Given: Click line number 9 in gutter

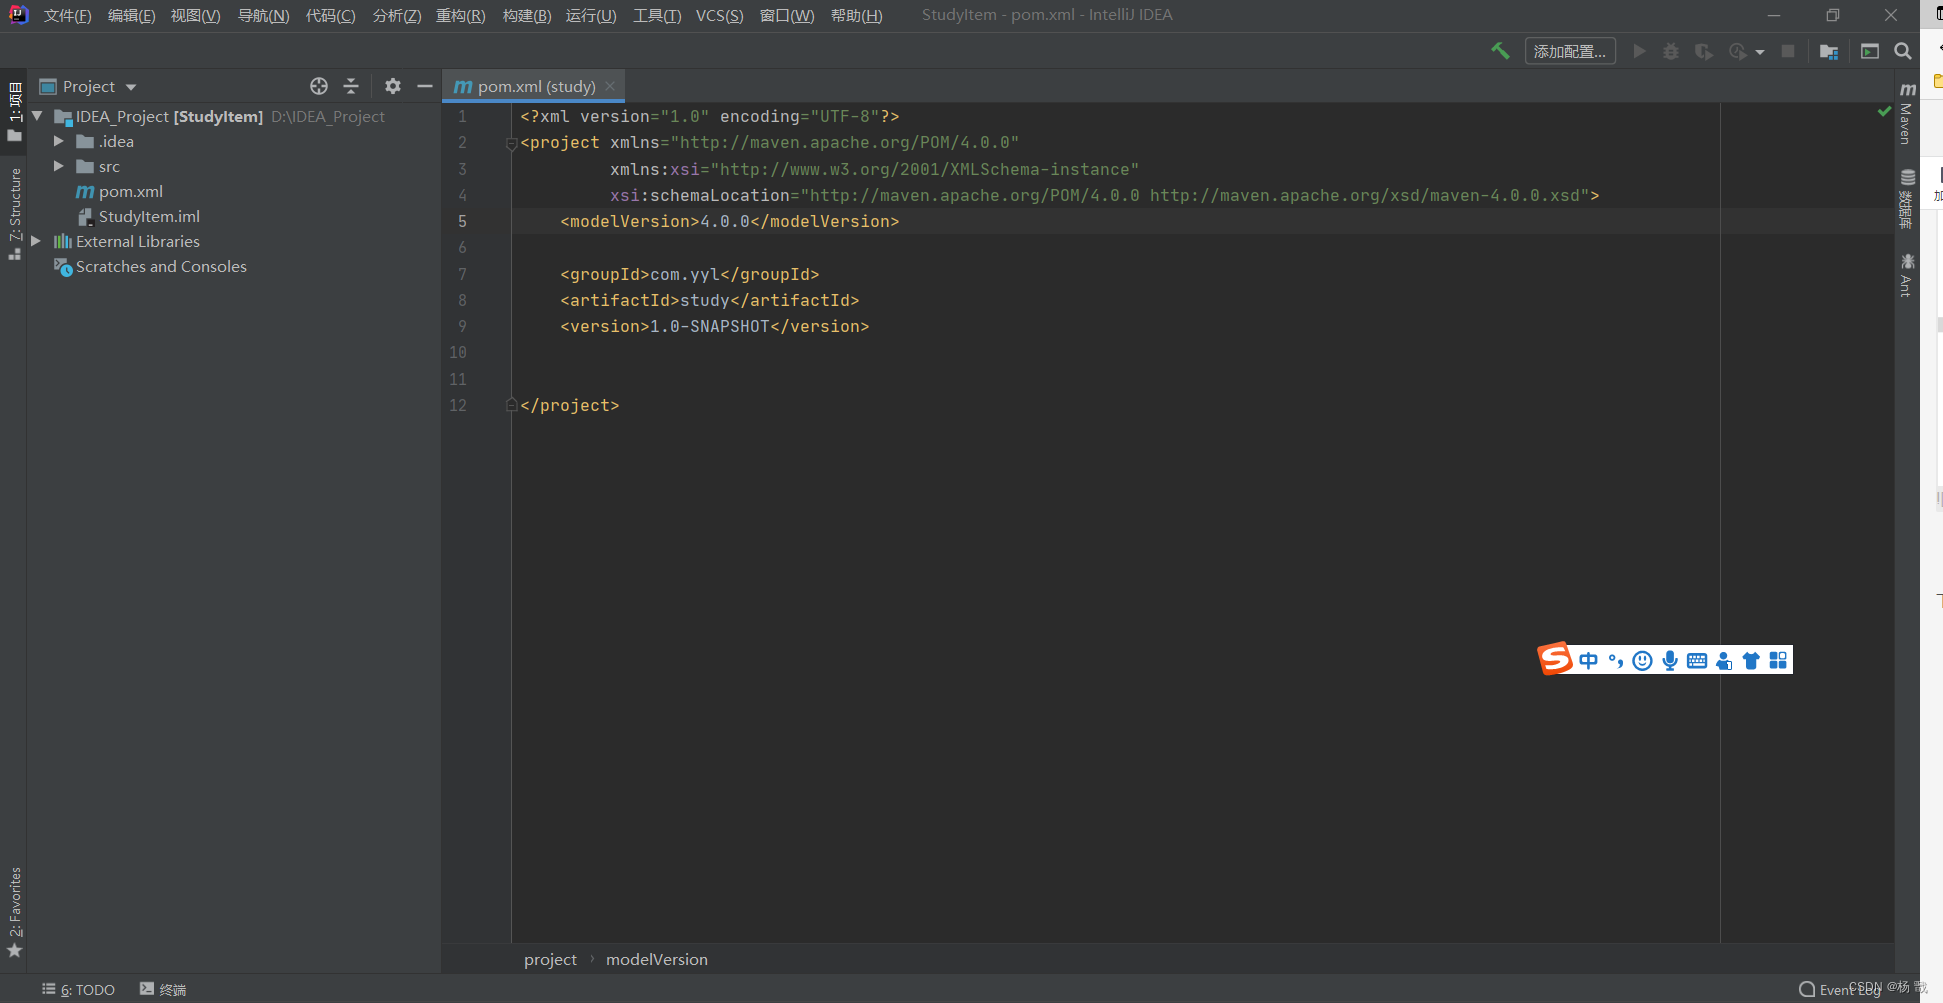Looking at the screenshot, I should tap(462, 326).
